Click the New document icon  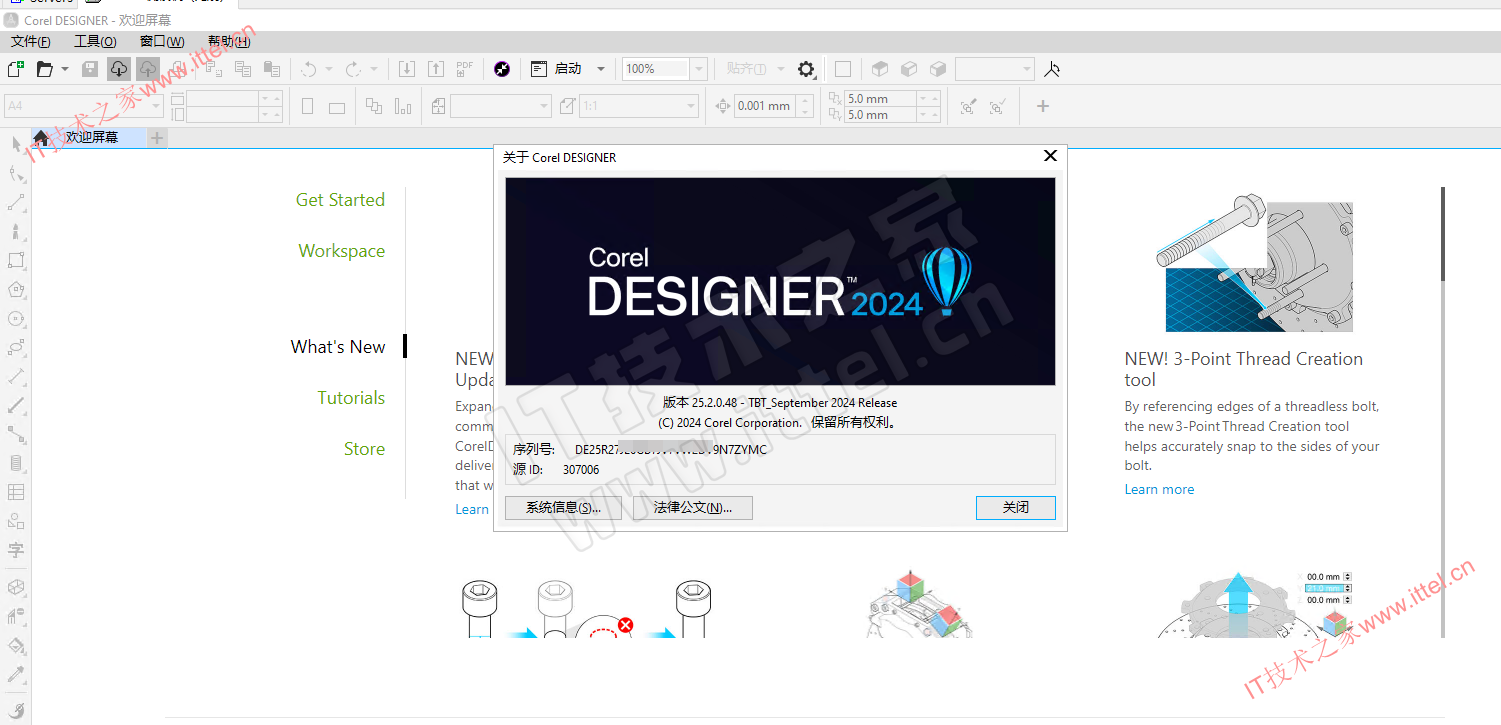(15, 69)
